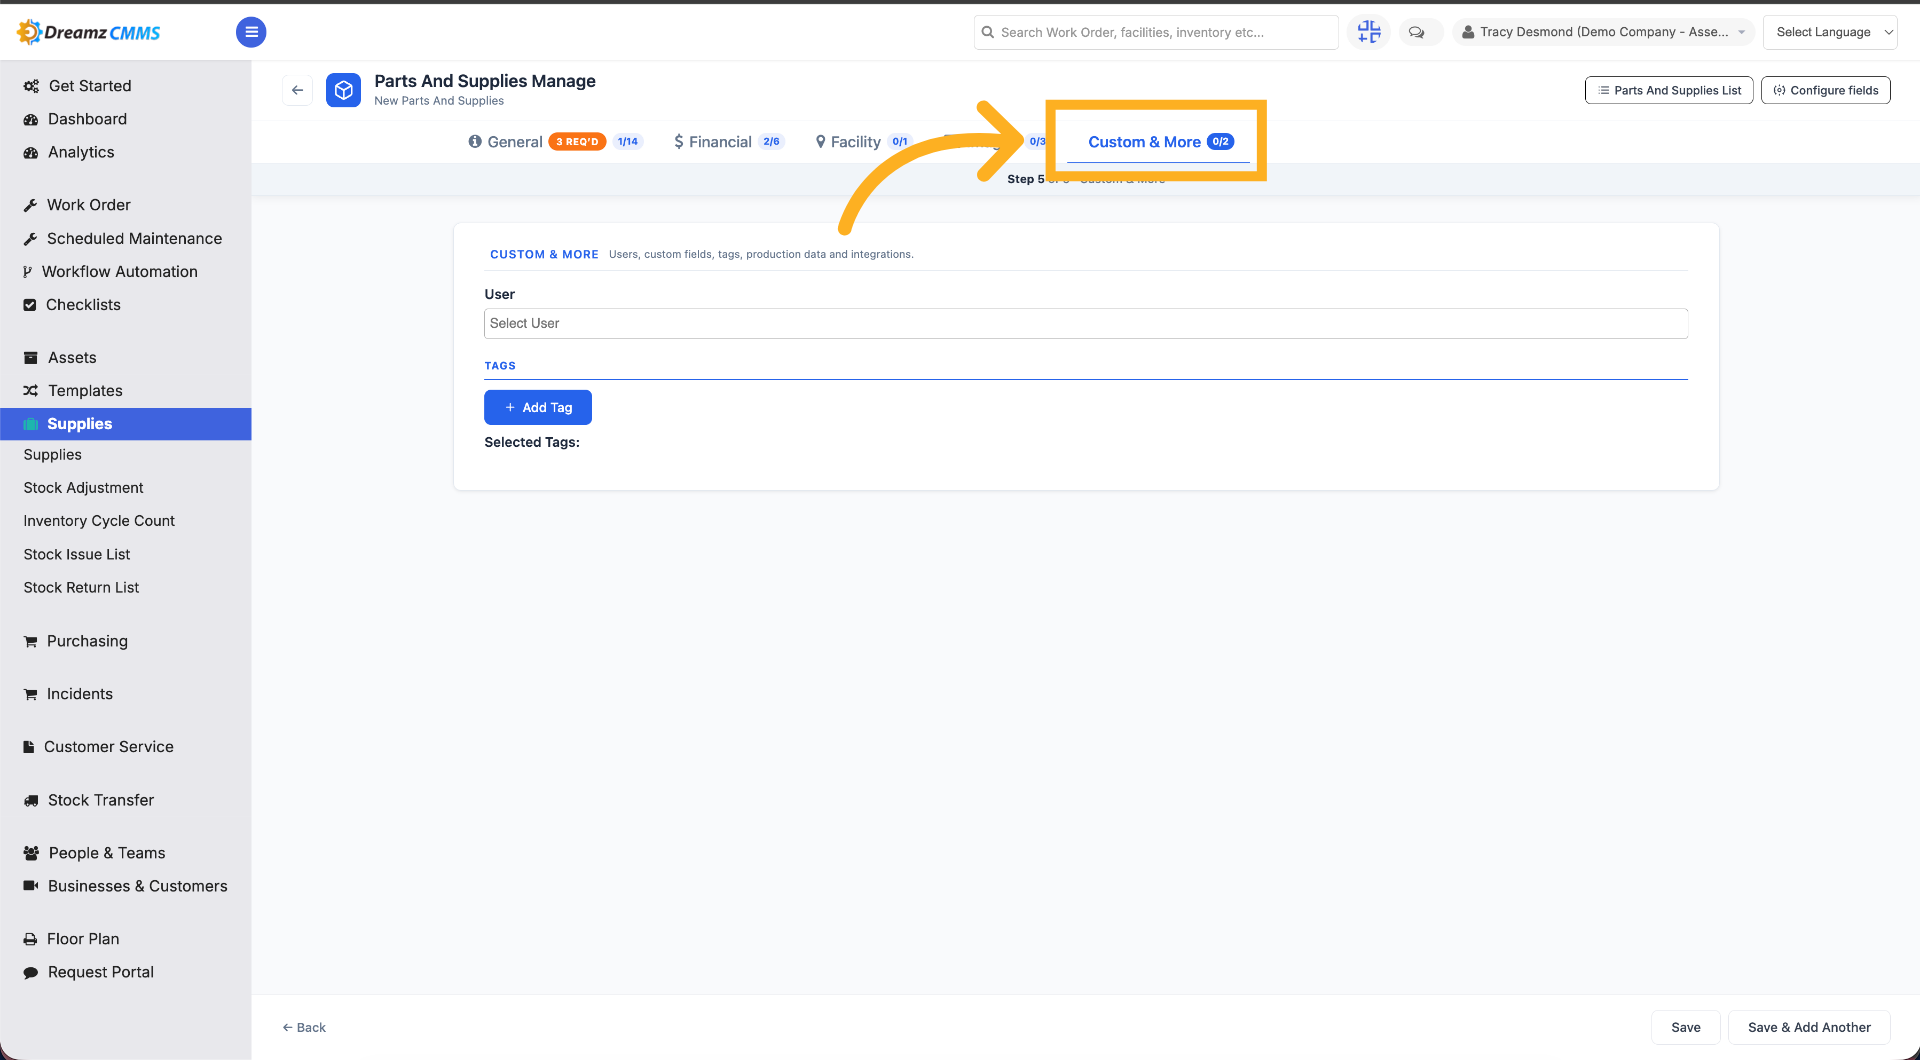Click the search magnifier icon

tap(988, 32)
